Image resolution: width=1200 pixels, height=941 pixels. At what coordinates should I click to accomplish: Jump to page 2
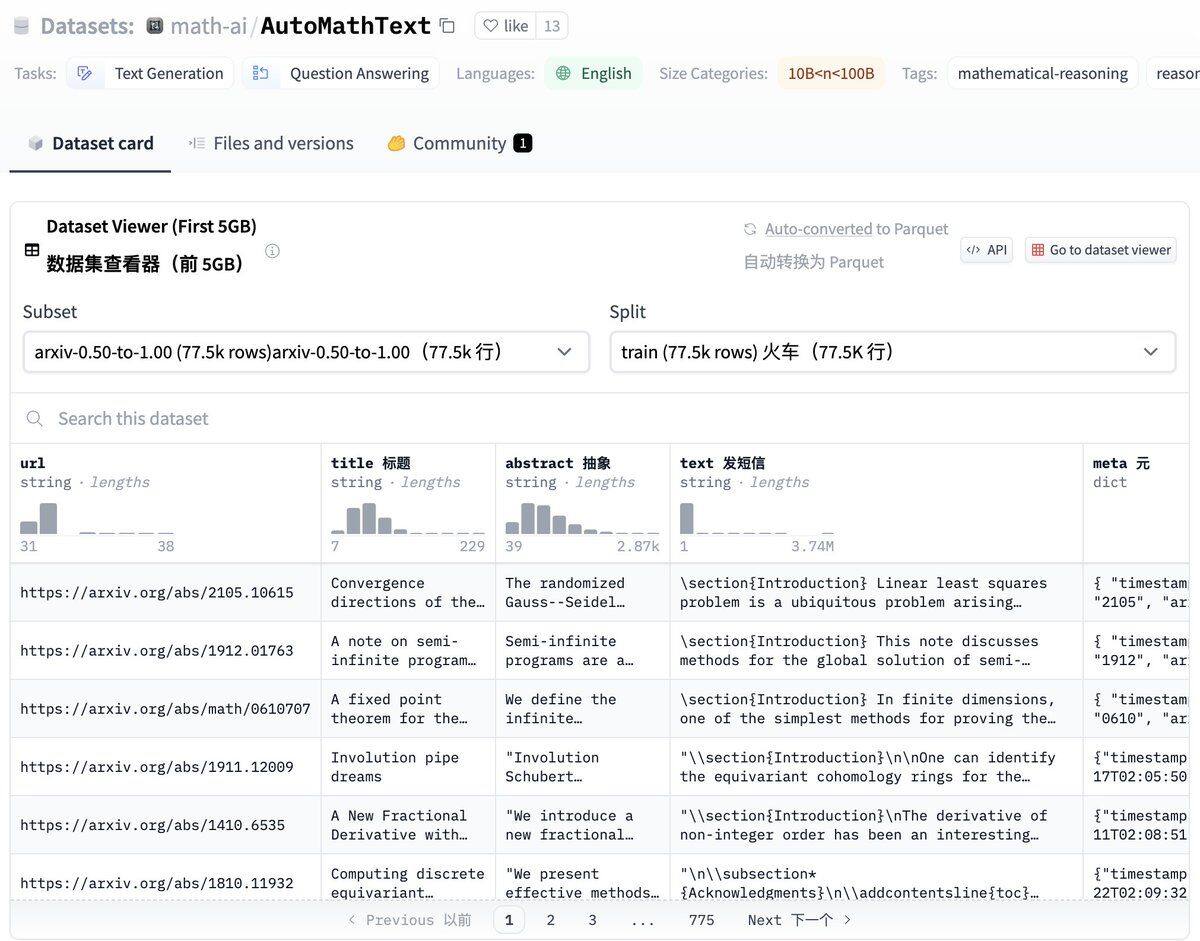[x=550, y=920]
